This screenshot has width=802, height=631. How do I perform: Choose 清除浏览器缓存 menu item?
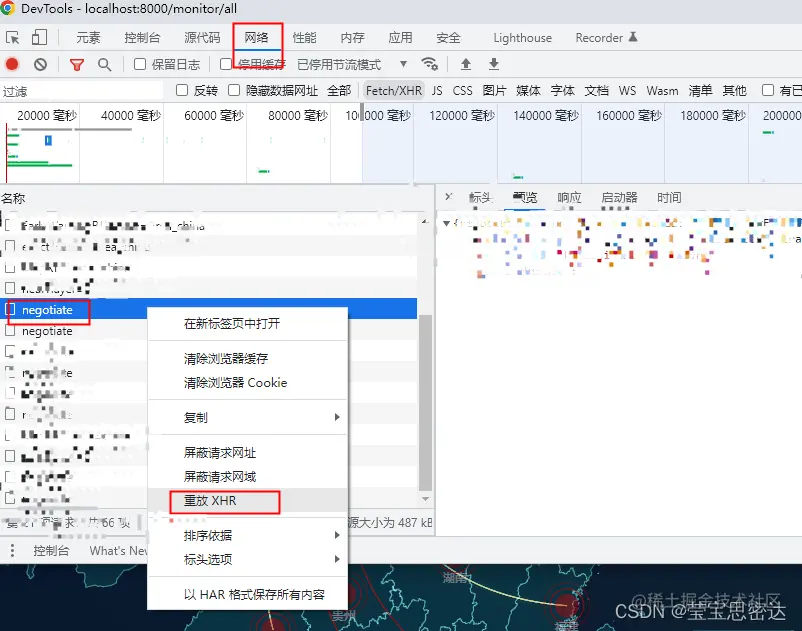tap(248, 358)
